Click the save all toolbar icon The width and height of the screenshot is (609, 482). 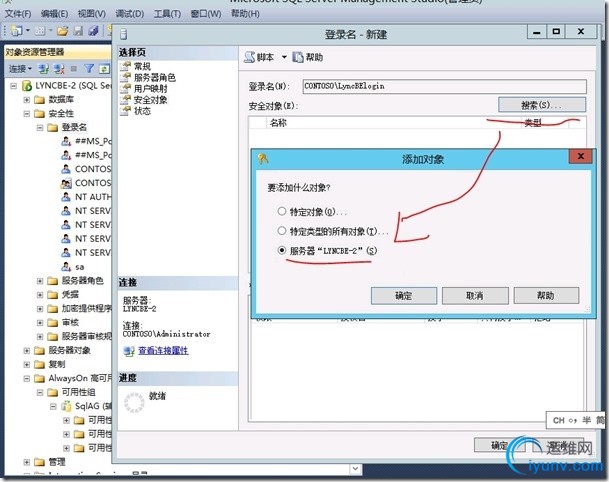click(93, 31)
